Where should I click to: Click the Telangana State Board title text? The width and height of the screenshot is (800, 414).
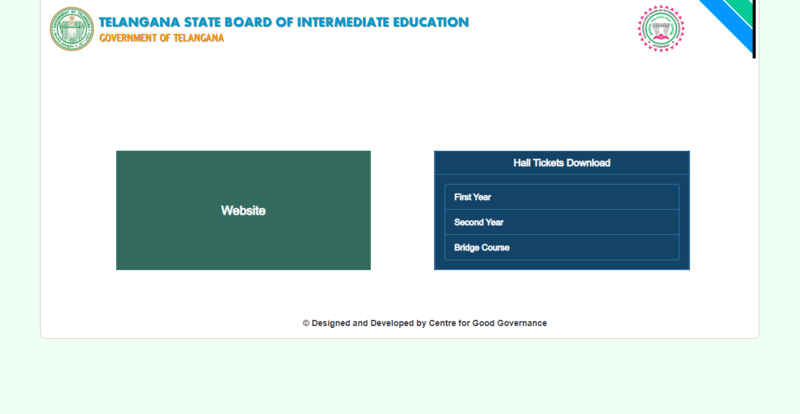[283, 22]
